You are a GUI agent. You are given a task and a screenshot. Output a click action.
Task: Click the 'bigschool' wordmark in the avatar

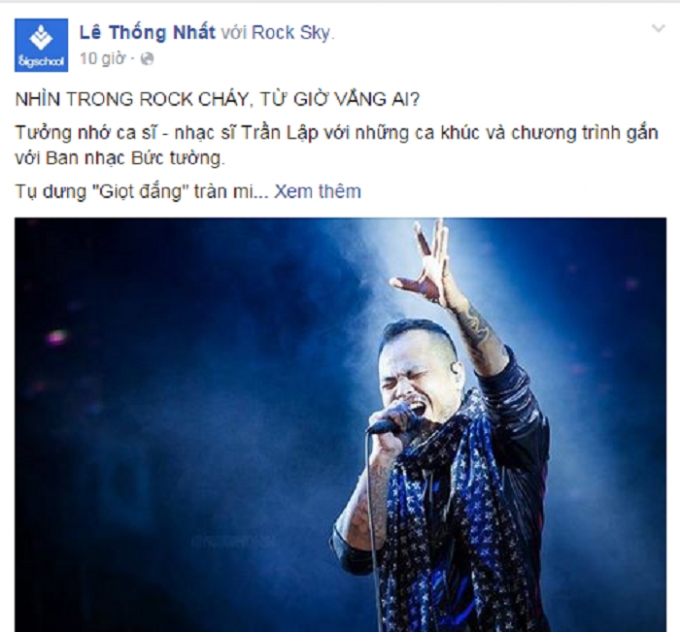[41, 62]
